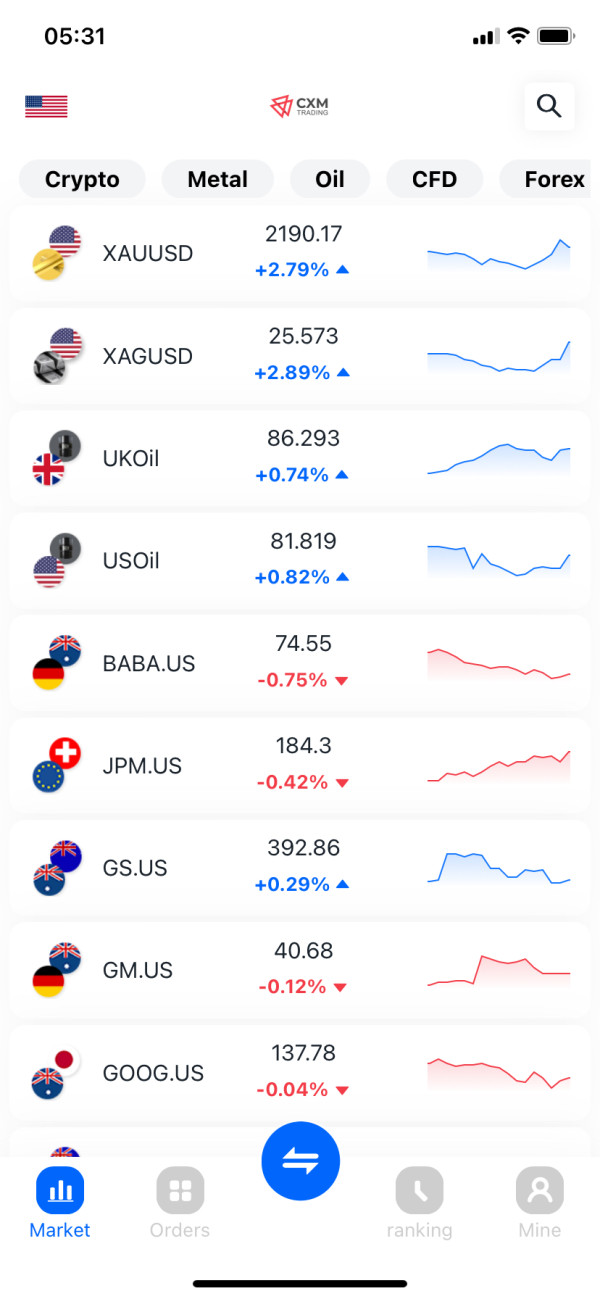
Task: Open the XAGUSD silver row
Action: click(x=300, y=356)
